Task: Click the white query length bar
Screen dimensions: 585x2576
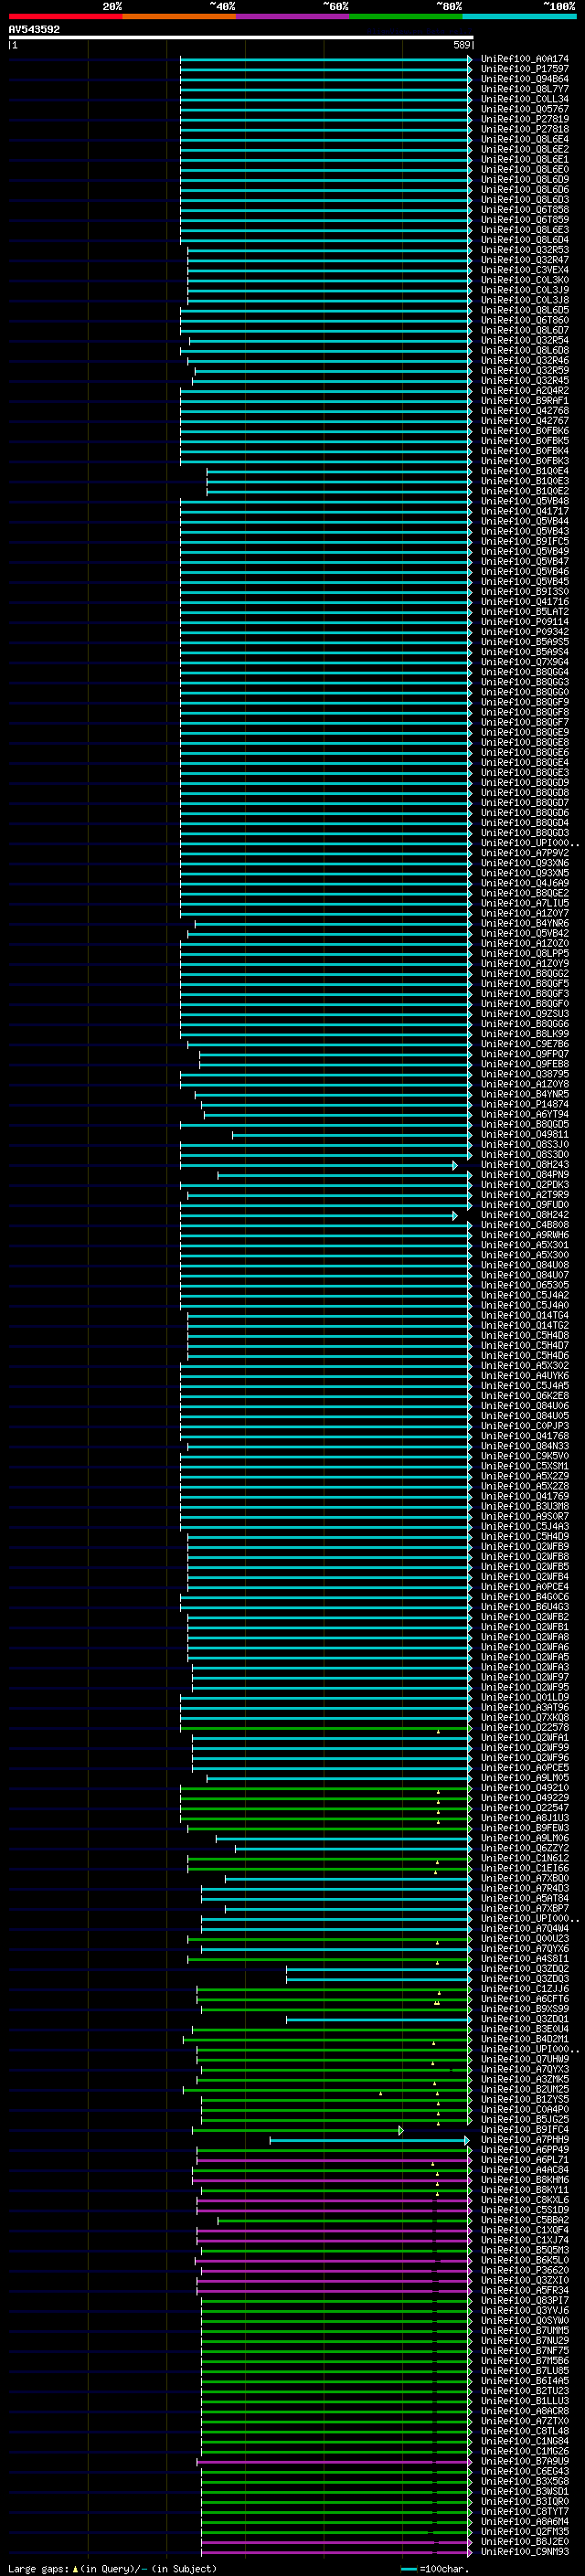Action: [x=241, y=38]
